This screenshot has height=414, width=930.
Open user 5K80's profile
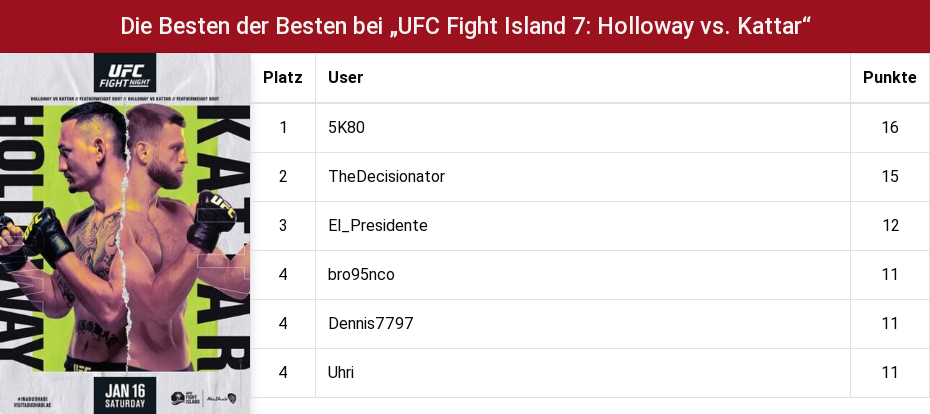346,128
